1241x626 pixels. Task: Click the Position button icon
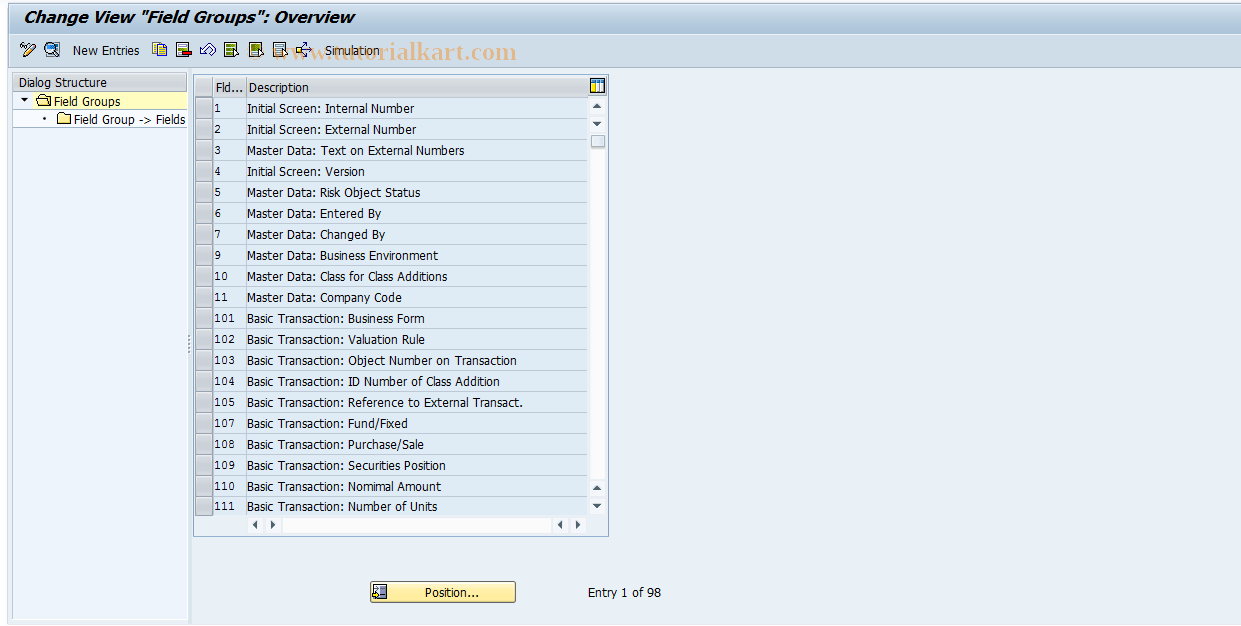tap(379, 592)
